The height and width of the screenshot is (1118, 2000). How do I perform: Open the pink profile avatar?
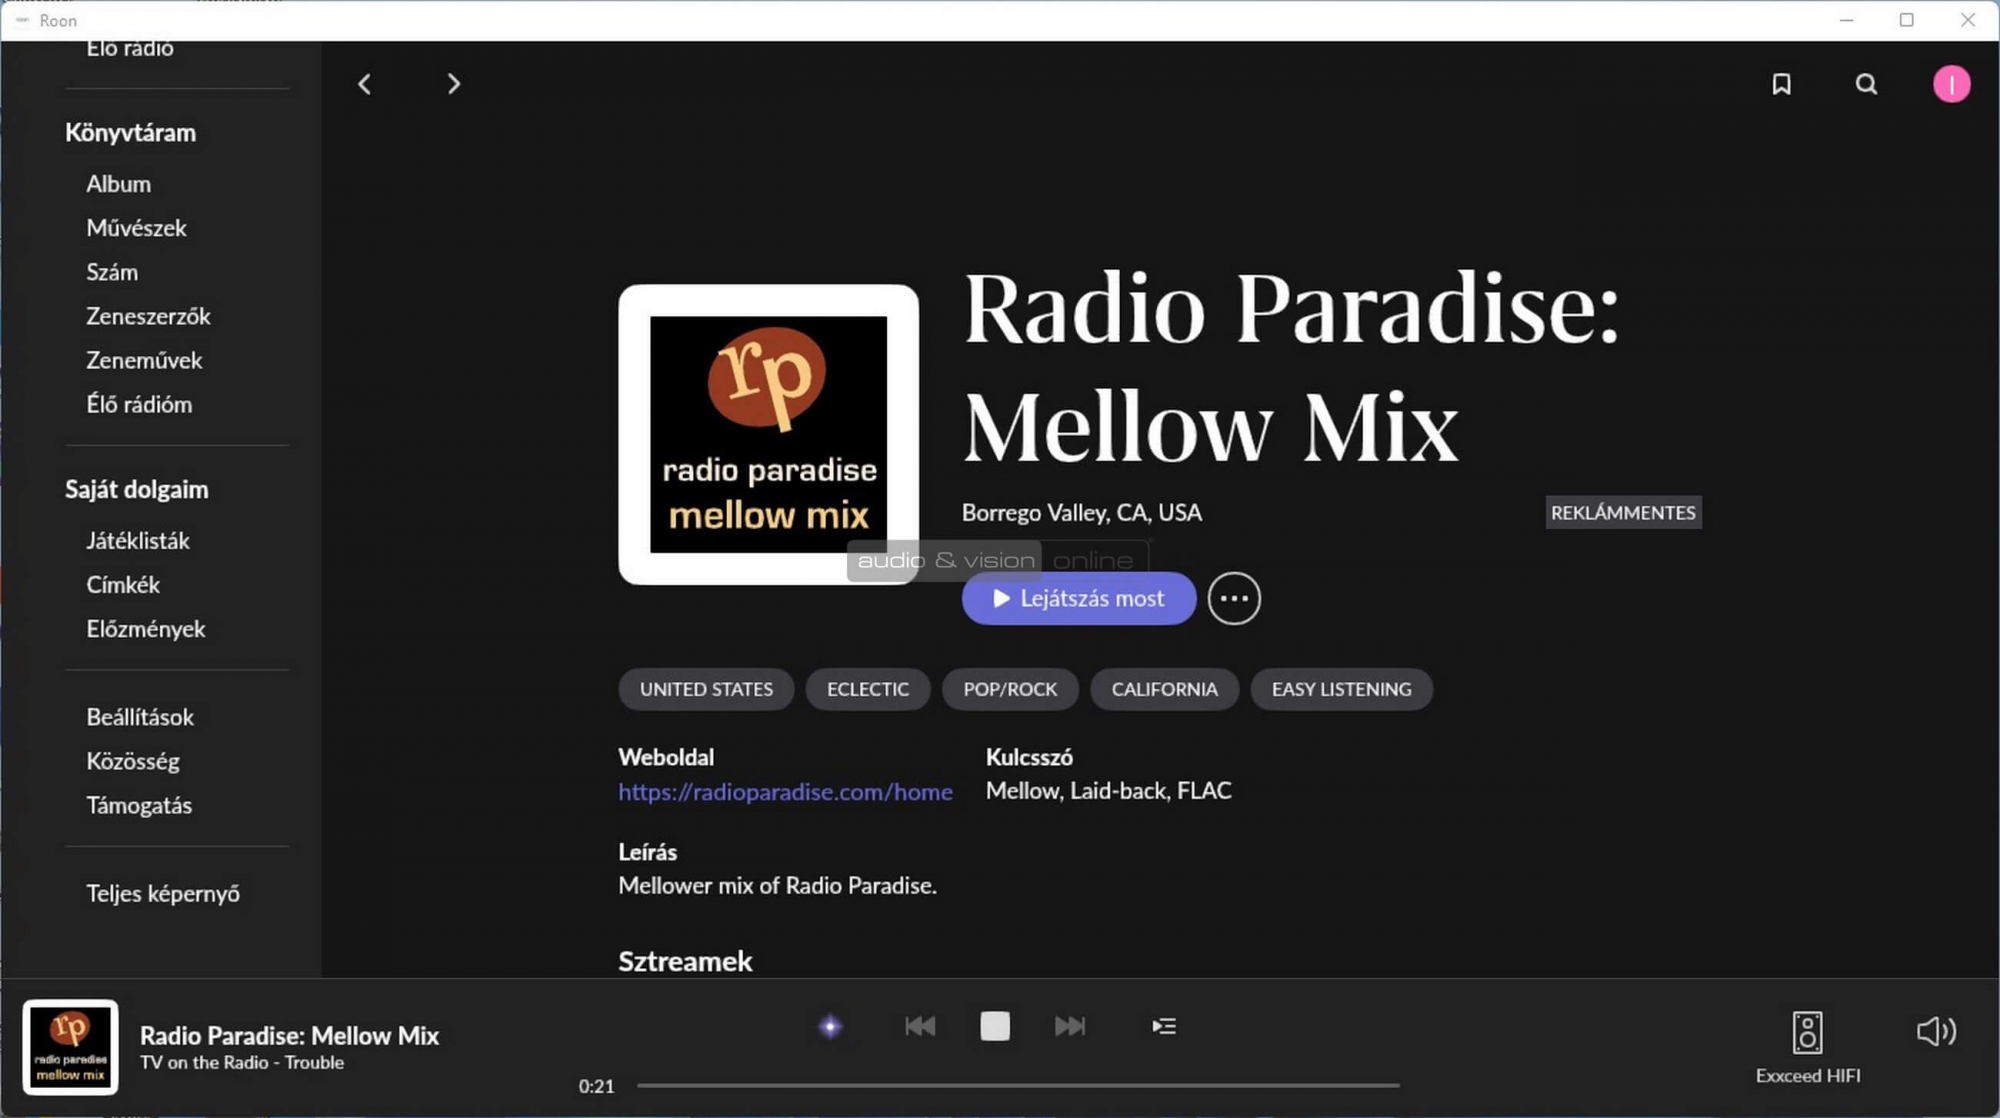1951,84
